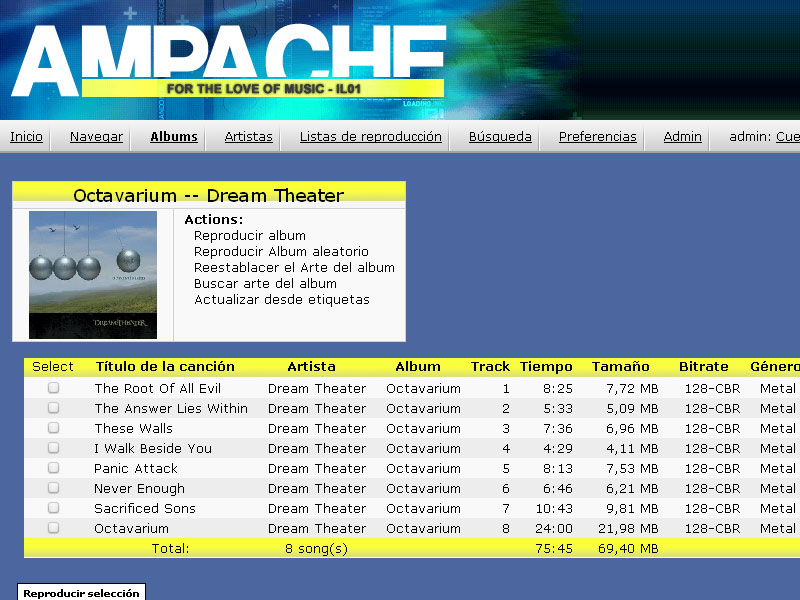Image resolution: width=800 pixels, height=600 pixels.
Task: Click song title Panic Attack
Action: [136, 468]
